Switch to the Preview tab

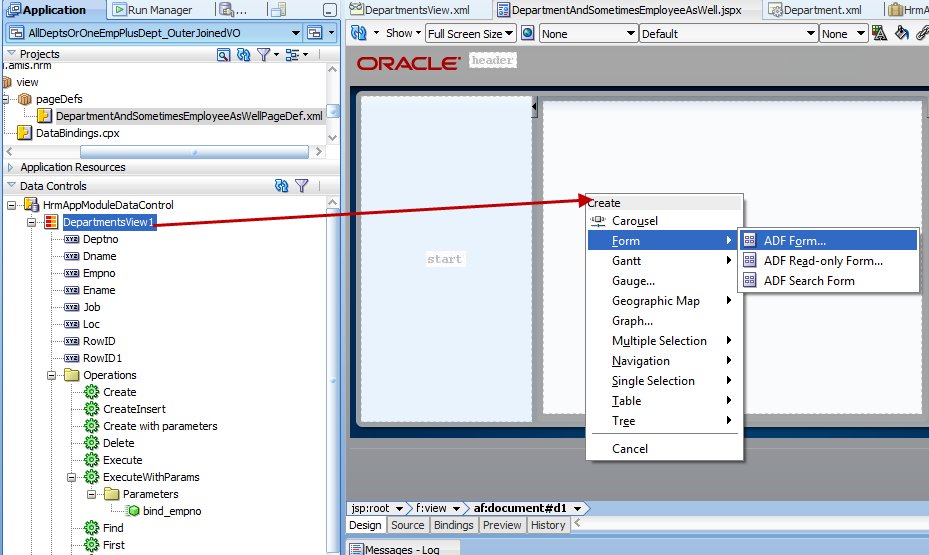(x=502, y=525)
